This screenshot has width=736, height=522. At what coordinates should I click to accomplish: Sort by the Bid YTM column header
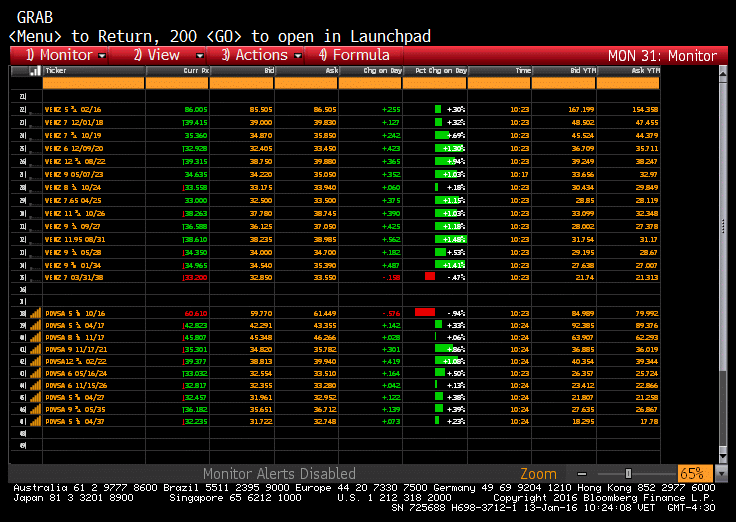click(x=564, y=71)
